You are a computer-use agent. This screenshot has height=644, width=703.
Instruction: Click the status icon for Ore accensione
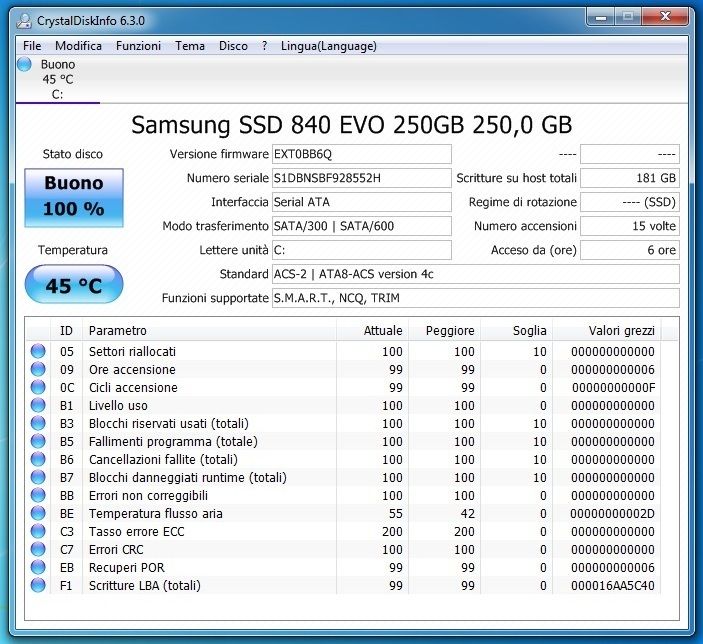point(39,369)
